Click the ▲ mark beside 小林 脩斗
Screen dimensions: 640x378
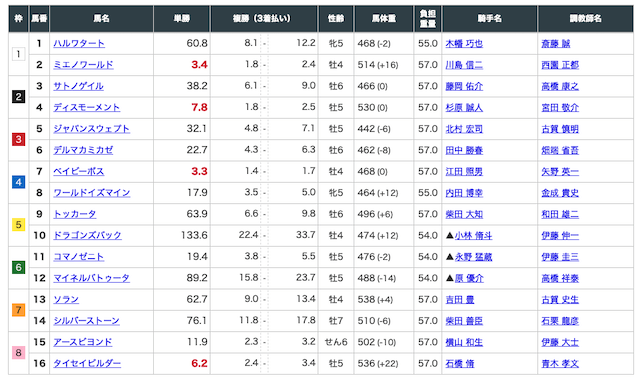coord(449,236)
